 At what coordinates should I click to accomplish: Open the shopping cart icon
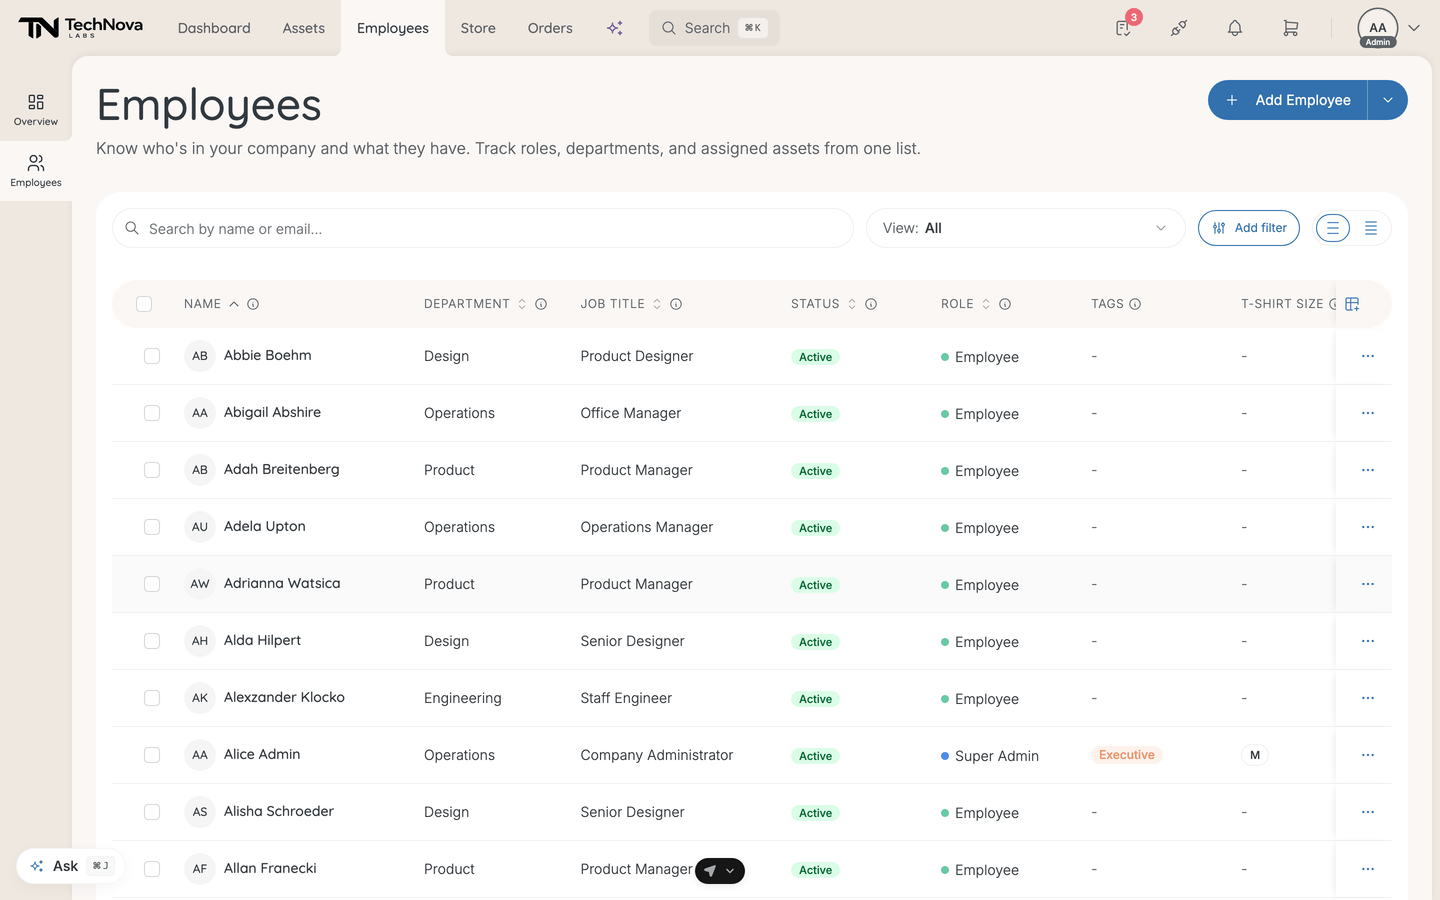[1291, 28]
